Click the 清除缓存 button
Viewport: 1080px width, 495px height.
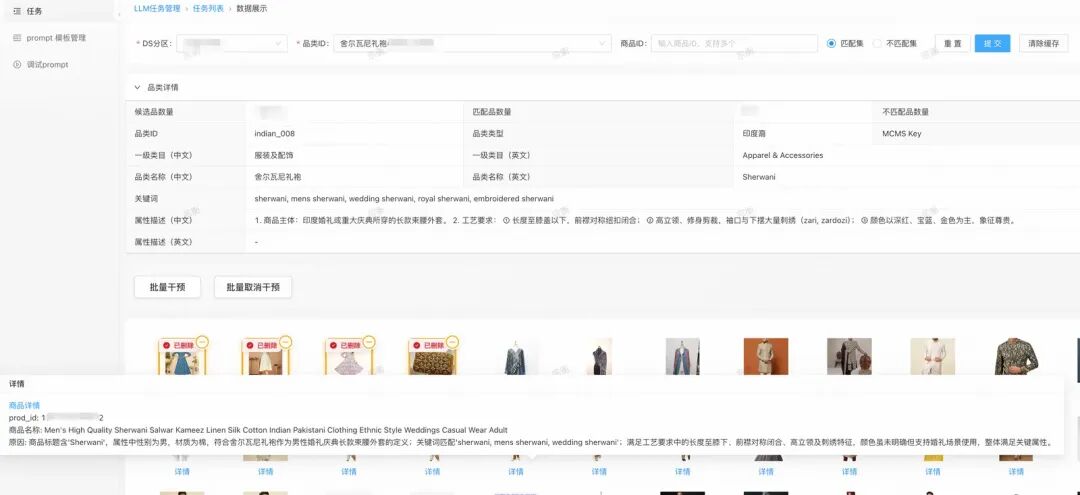pos(1043,43)
